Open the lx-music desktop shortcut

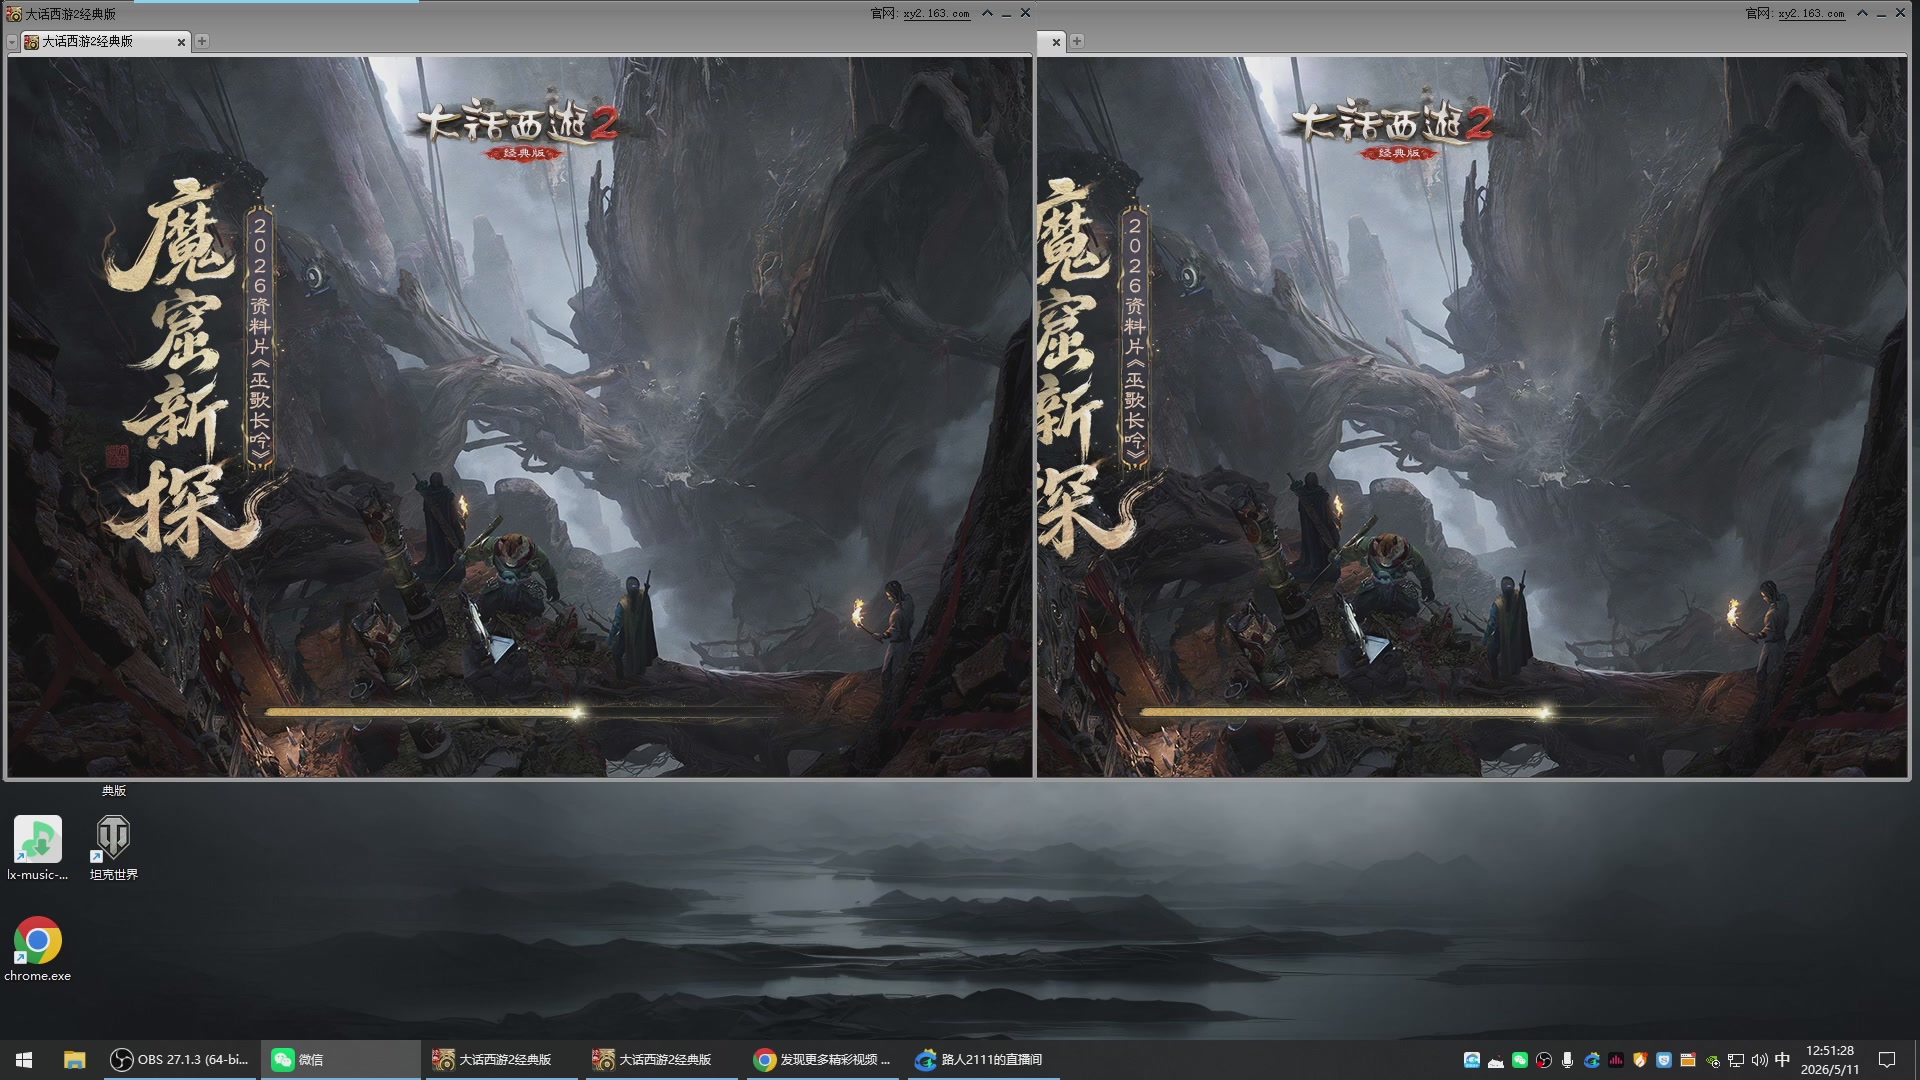point(38,848)
